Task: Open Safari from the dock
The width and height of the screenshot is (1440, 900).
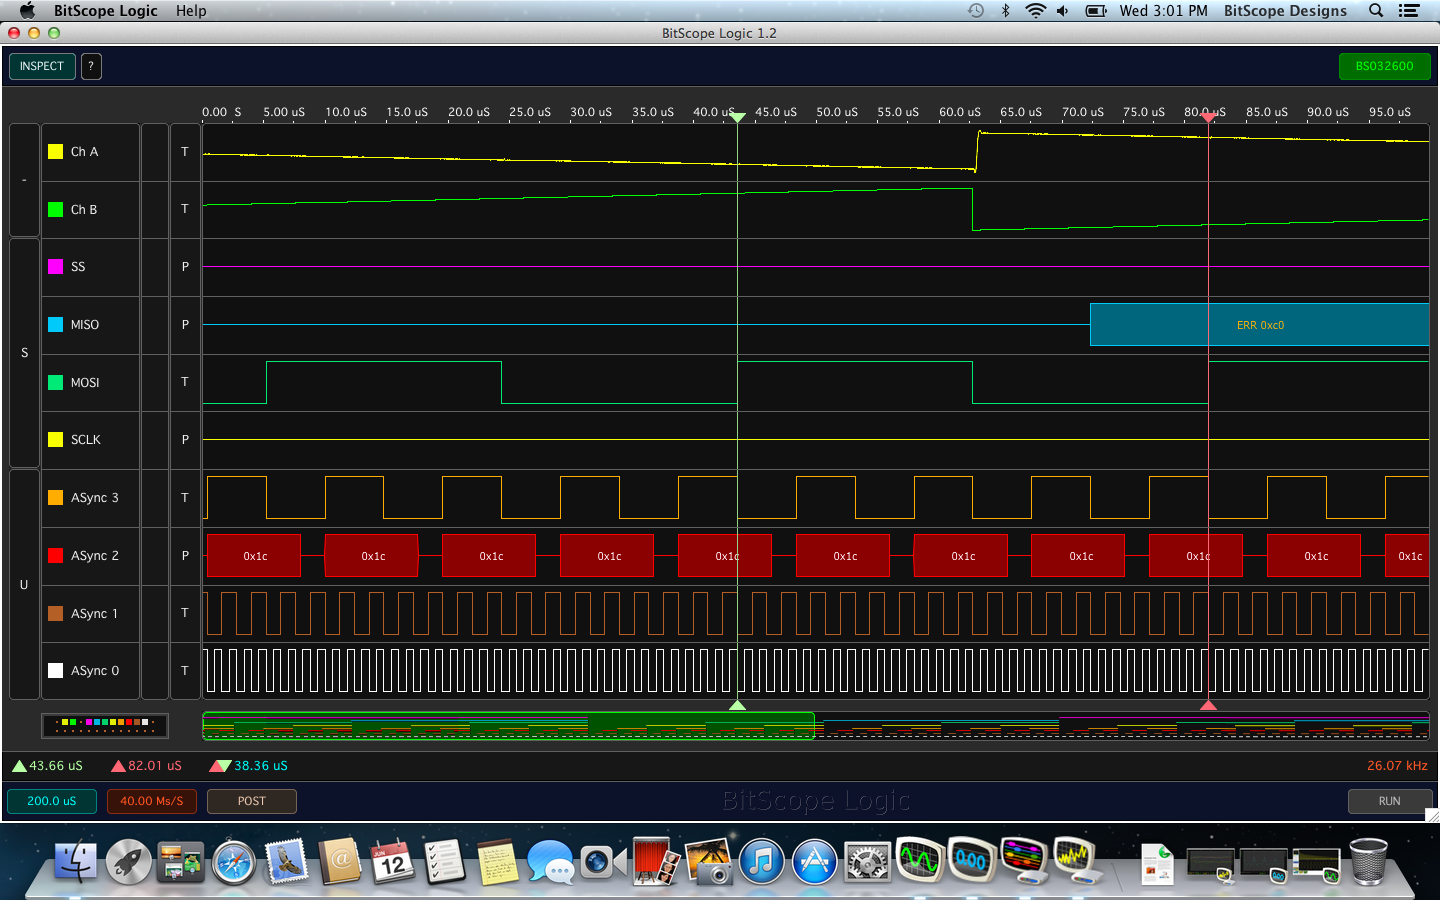Action: (234, 863)
